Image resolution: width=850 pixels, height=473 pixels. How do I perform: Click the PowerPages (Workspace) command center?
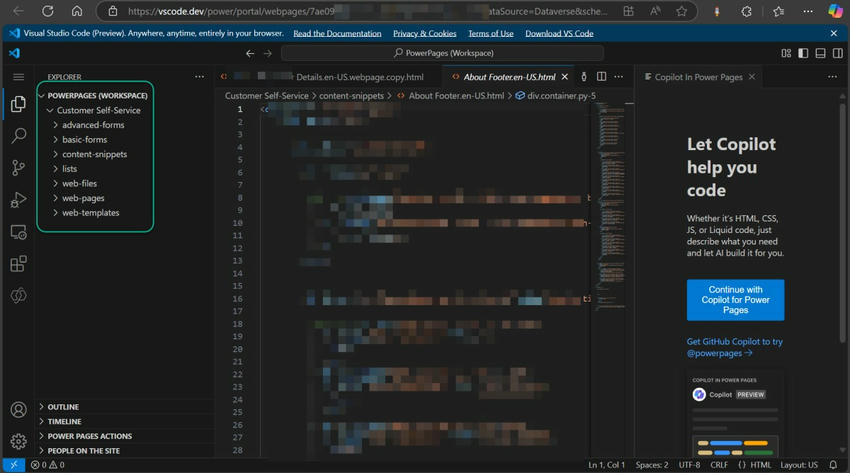click(442, 53)
